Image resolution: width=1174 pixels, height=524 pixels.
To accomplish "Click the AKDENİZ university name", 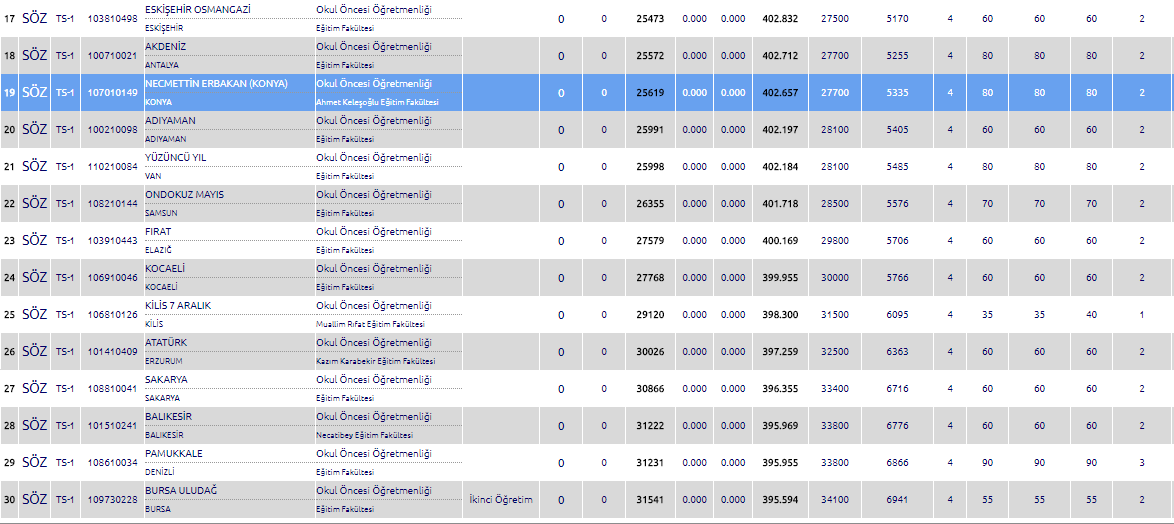I will pyautogui.click(x=166, y=46).
